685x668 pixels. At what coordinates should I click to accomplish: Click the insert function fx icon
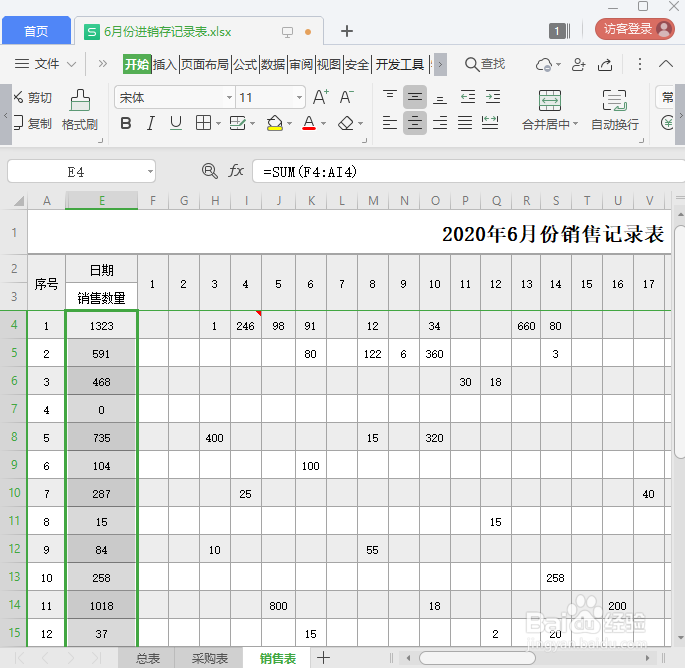(x=236, y=171)
